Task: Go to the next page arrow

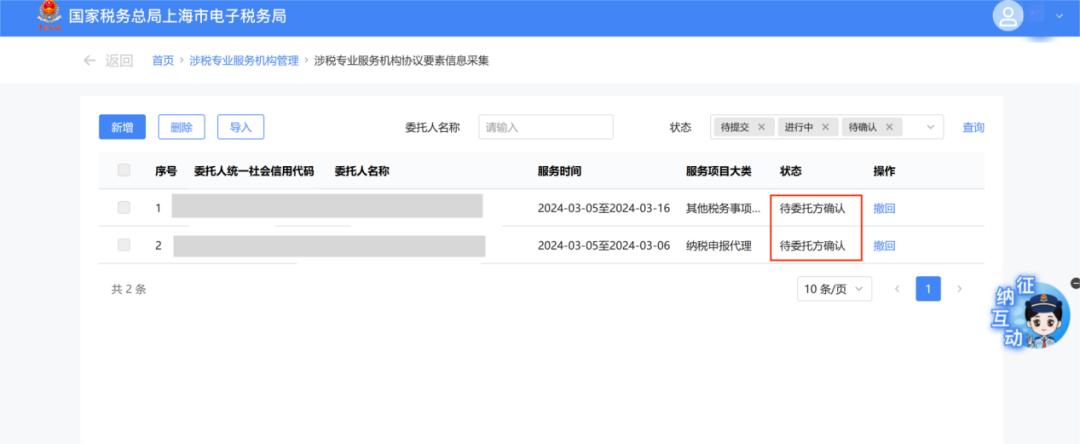Action: (960, 289)
